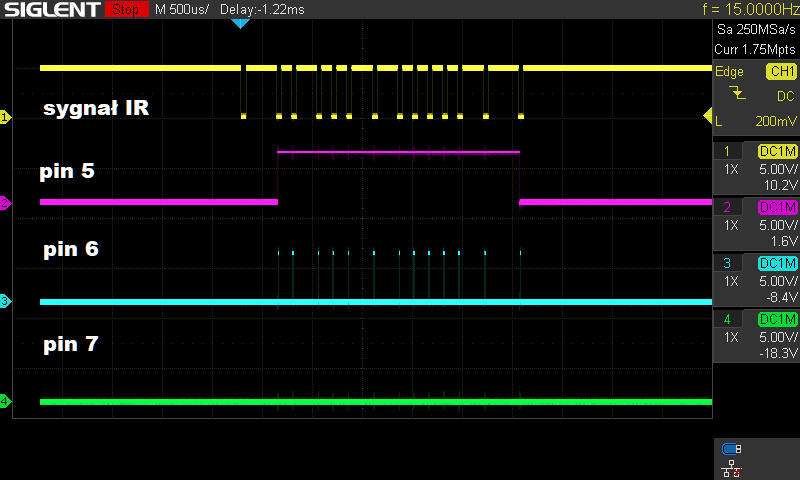Click the blue trigger position marker at top
This screenshot has height=480, width=800.
(x=240, y=23)
